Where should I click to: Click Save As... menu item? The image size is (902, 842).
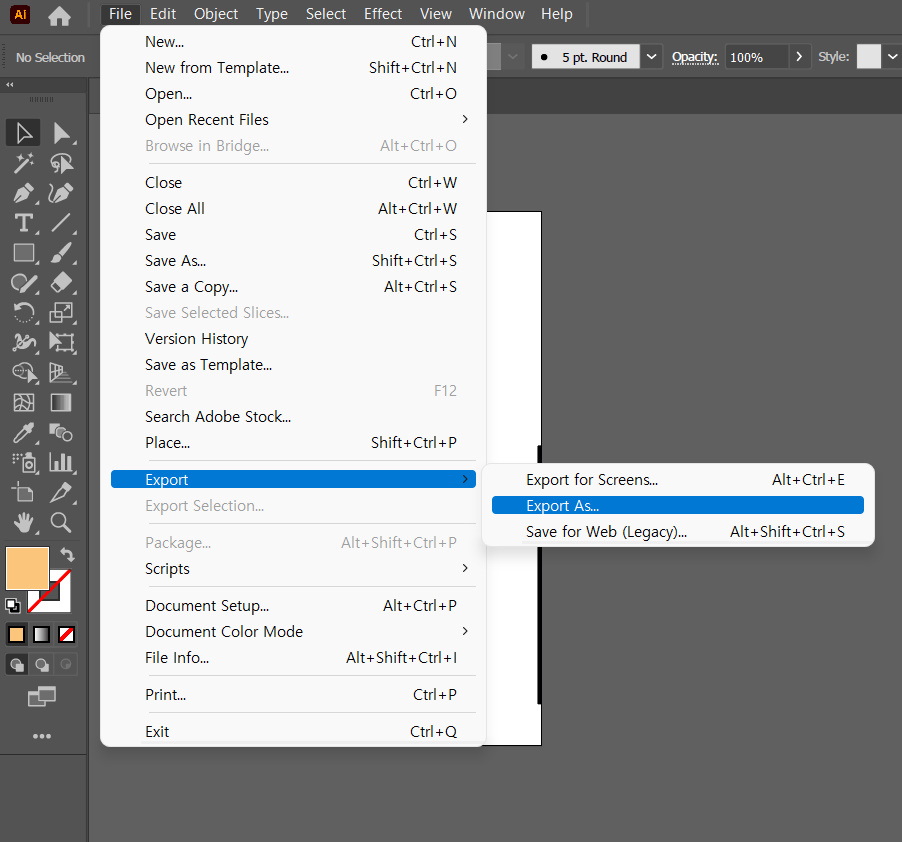click(293, 261)
